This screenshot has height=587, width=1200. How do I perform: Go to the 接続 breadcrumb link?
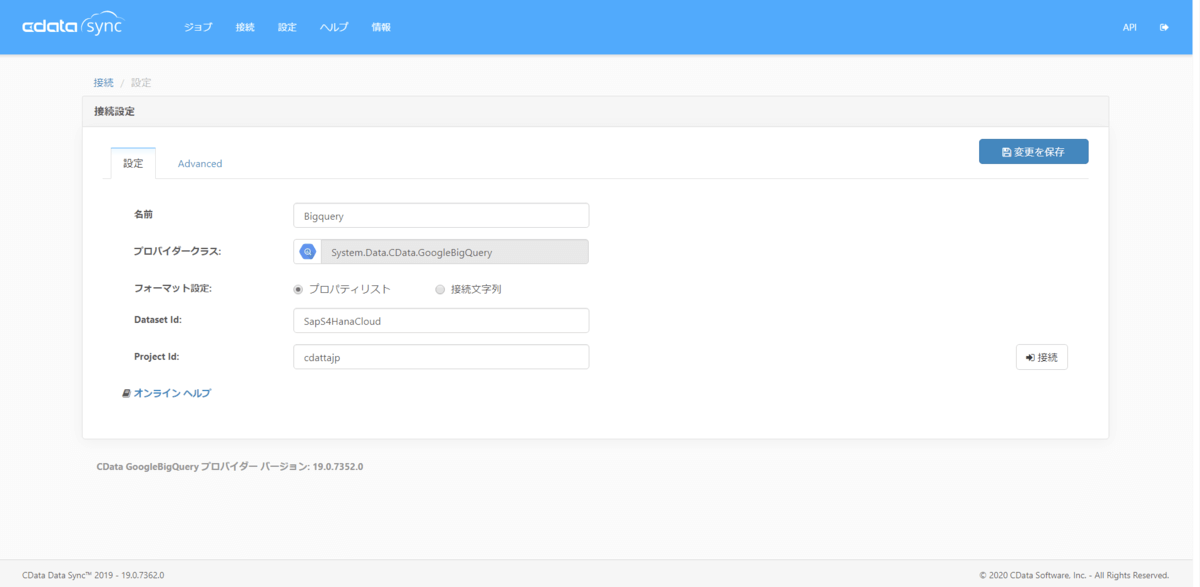tap(104, 82)
